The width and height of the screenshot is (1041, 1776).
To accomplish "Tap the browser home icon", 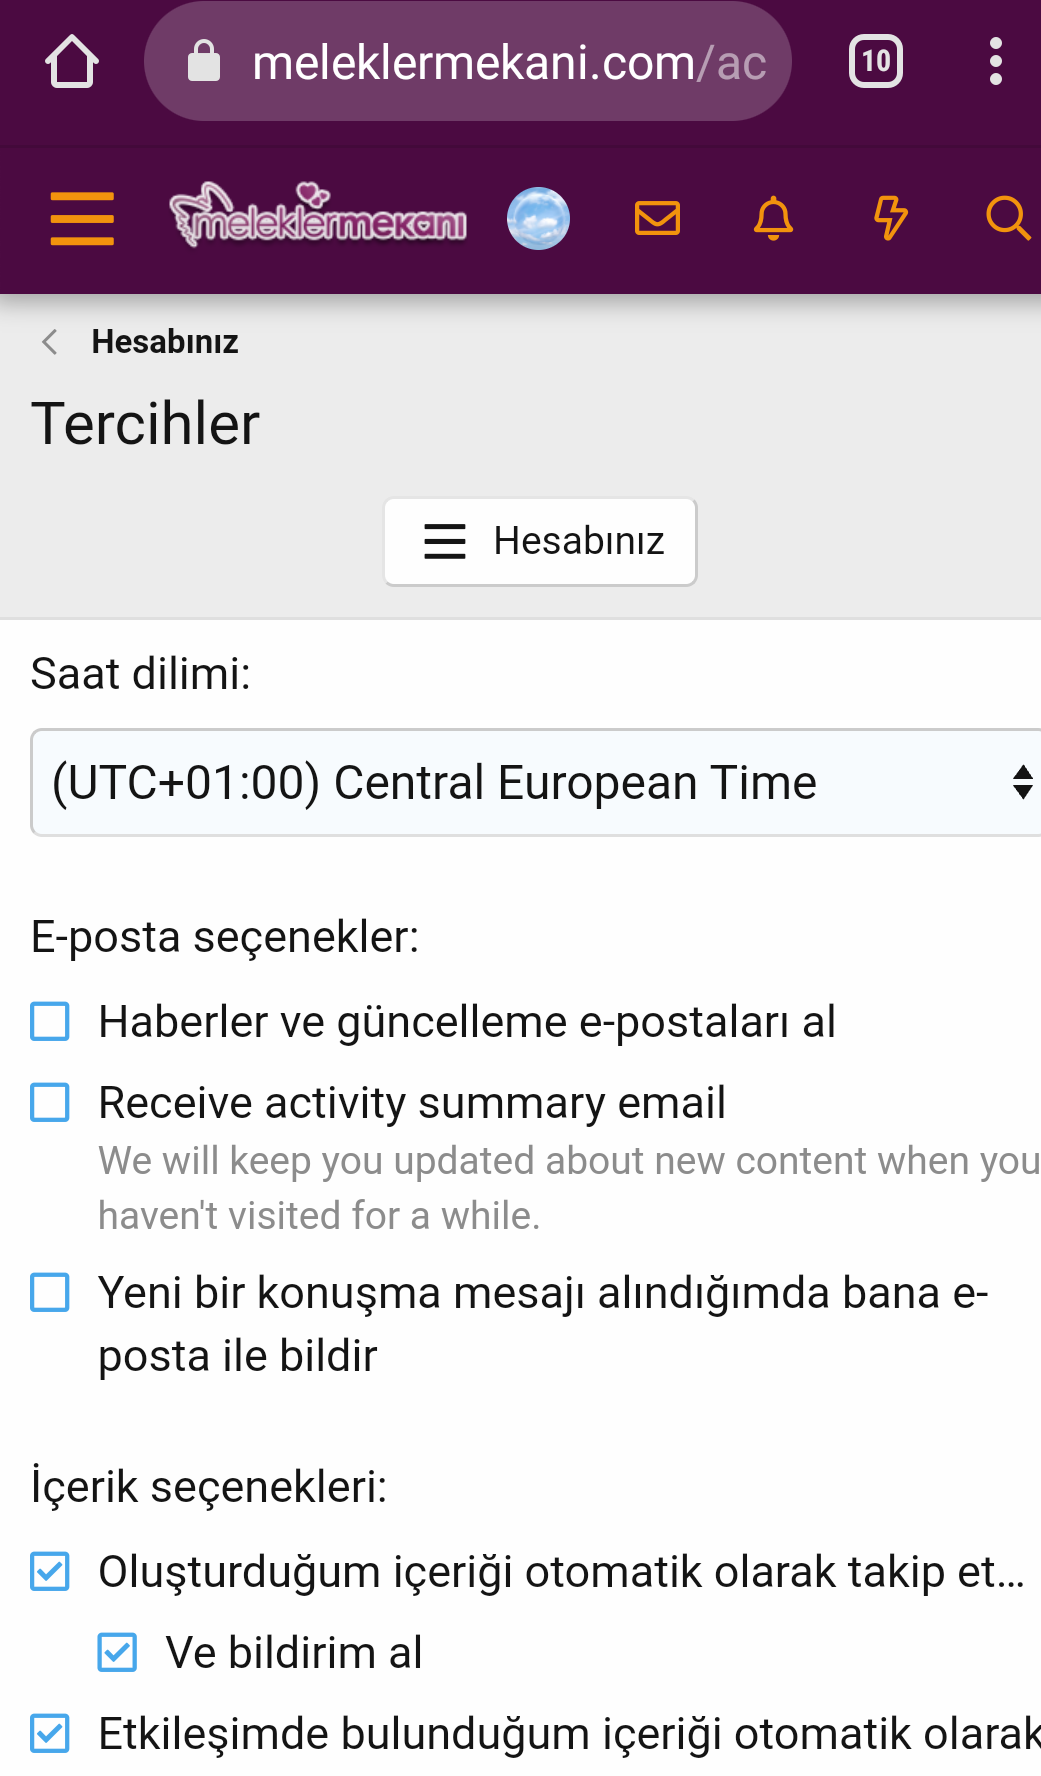I will [x=72, y=62].
